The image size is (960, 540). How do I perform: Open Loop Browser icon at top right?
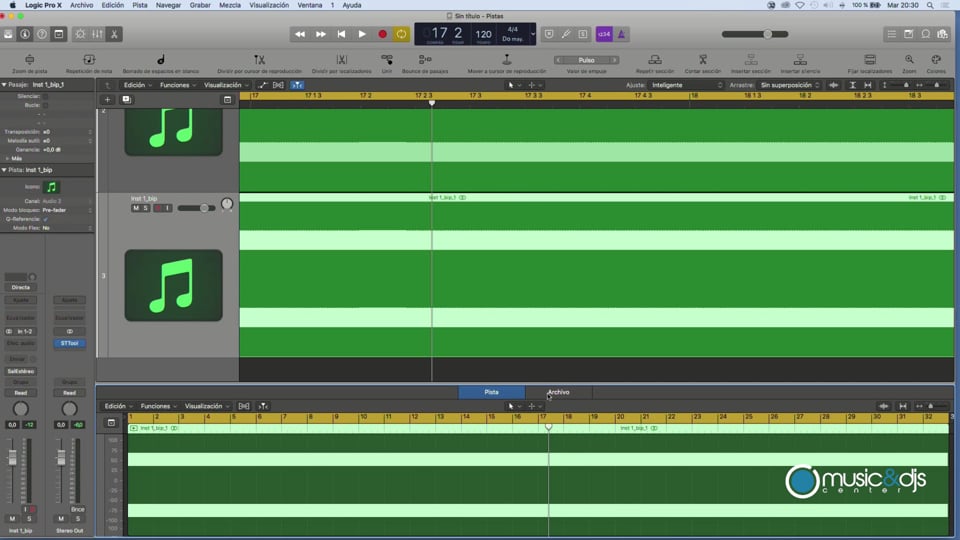pos(926,34)
